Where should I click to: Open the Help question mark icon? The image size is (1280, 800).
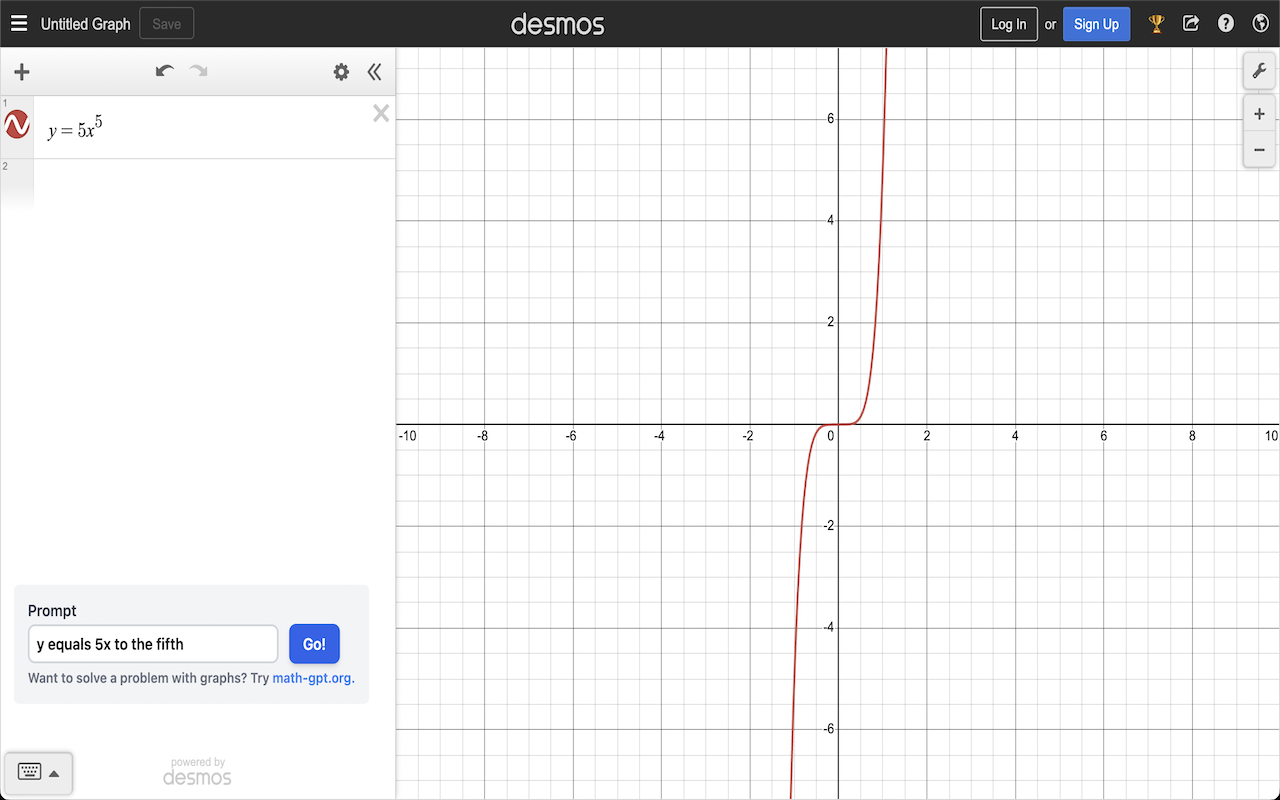tap(1226, 23)
